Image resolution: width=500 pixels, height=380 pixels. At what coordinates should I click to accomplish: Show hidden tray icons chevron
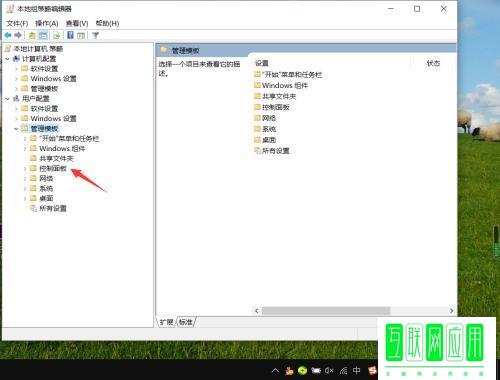pos(275,370)
